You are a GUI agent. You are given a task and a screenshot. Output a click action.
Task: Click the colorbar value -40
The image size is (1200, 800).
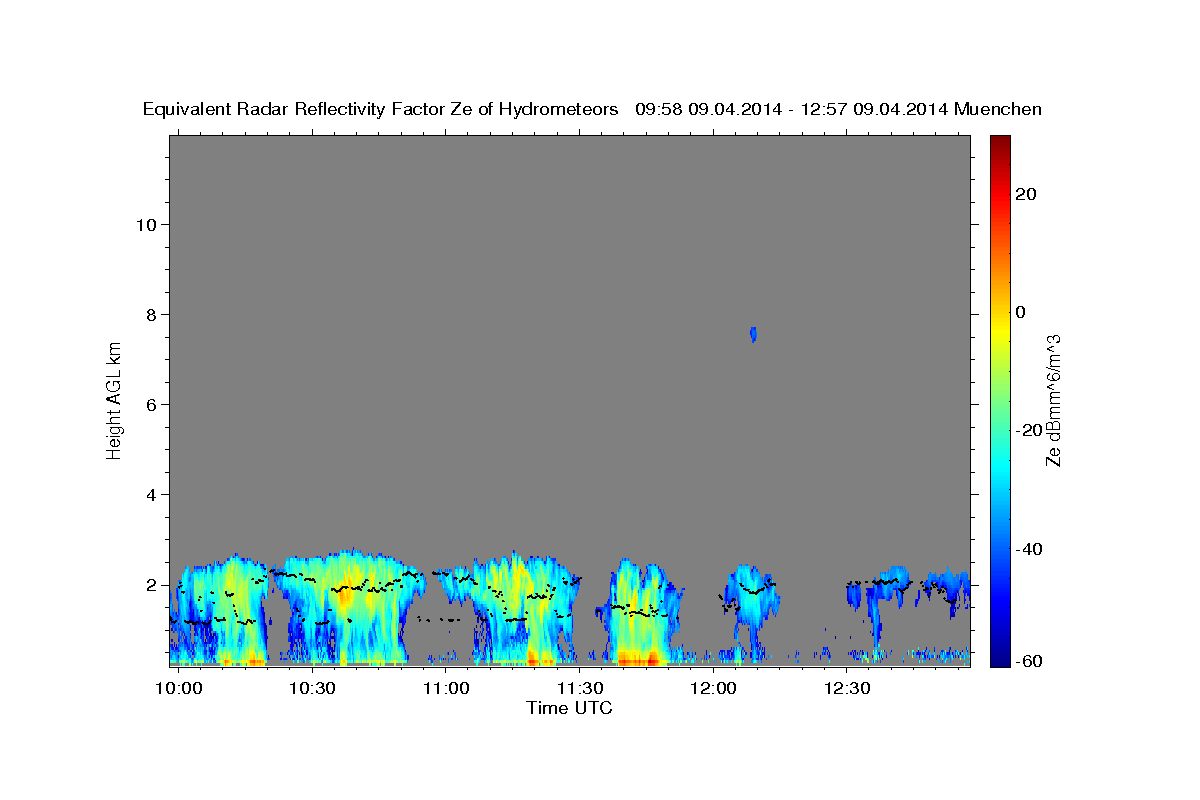[x=1030, y=549]
